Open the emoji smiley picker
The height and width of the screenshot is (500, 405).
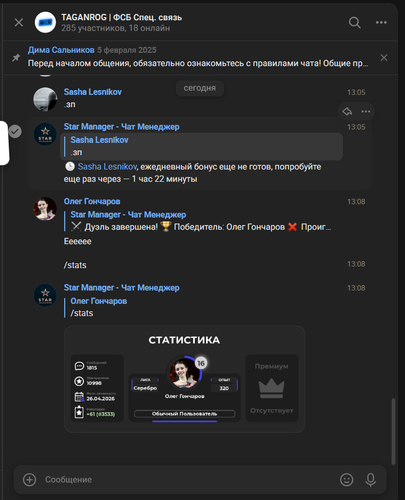click(x=347, y=480)
